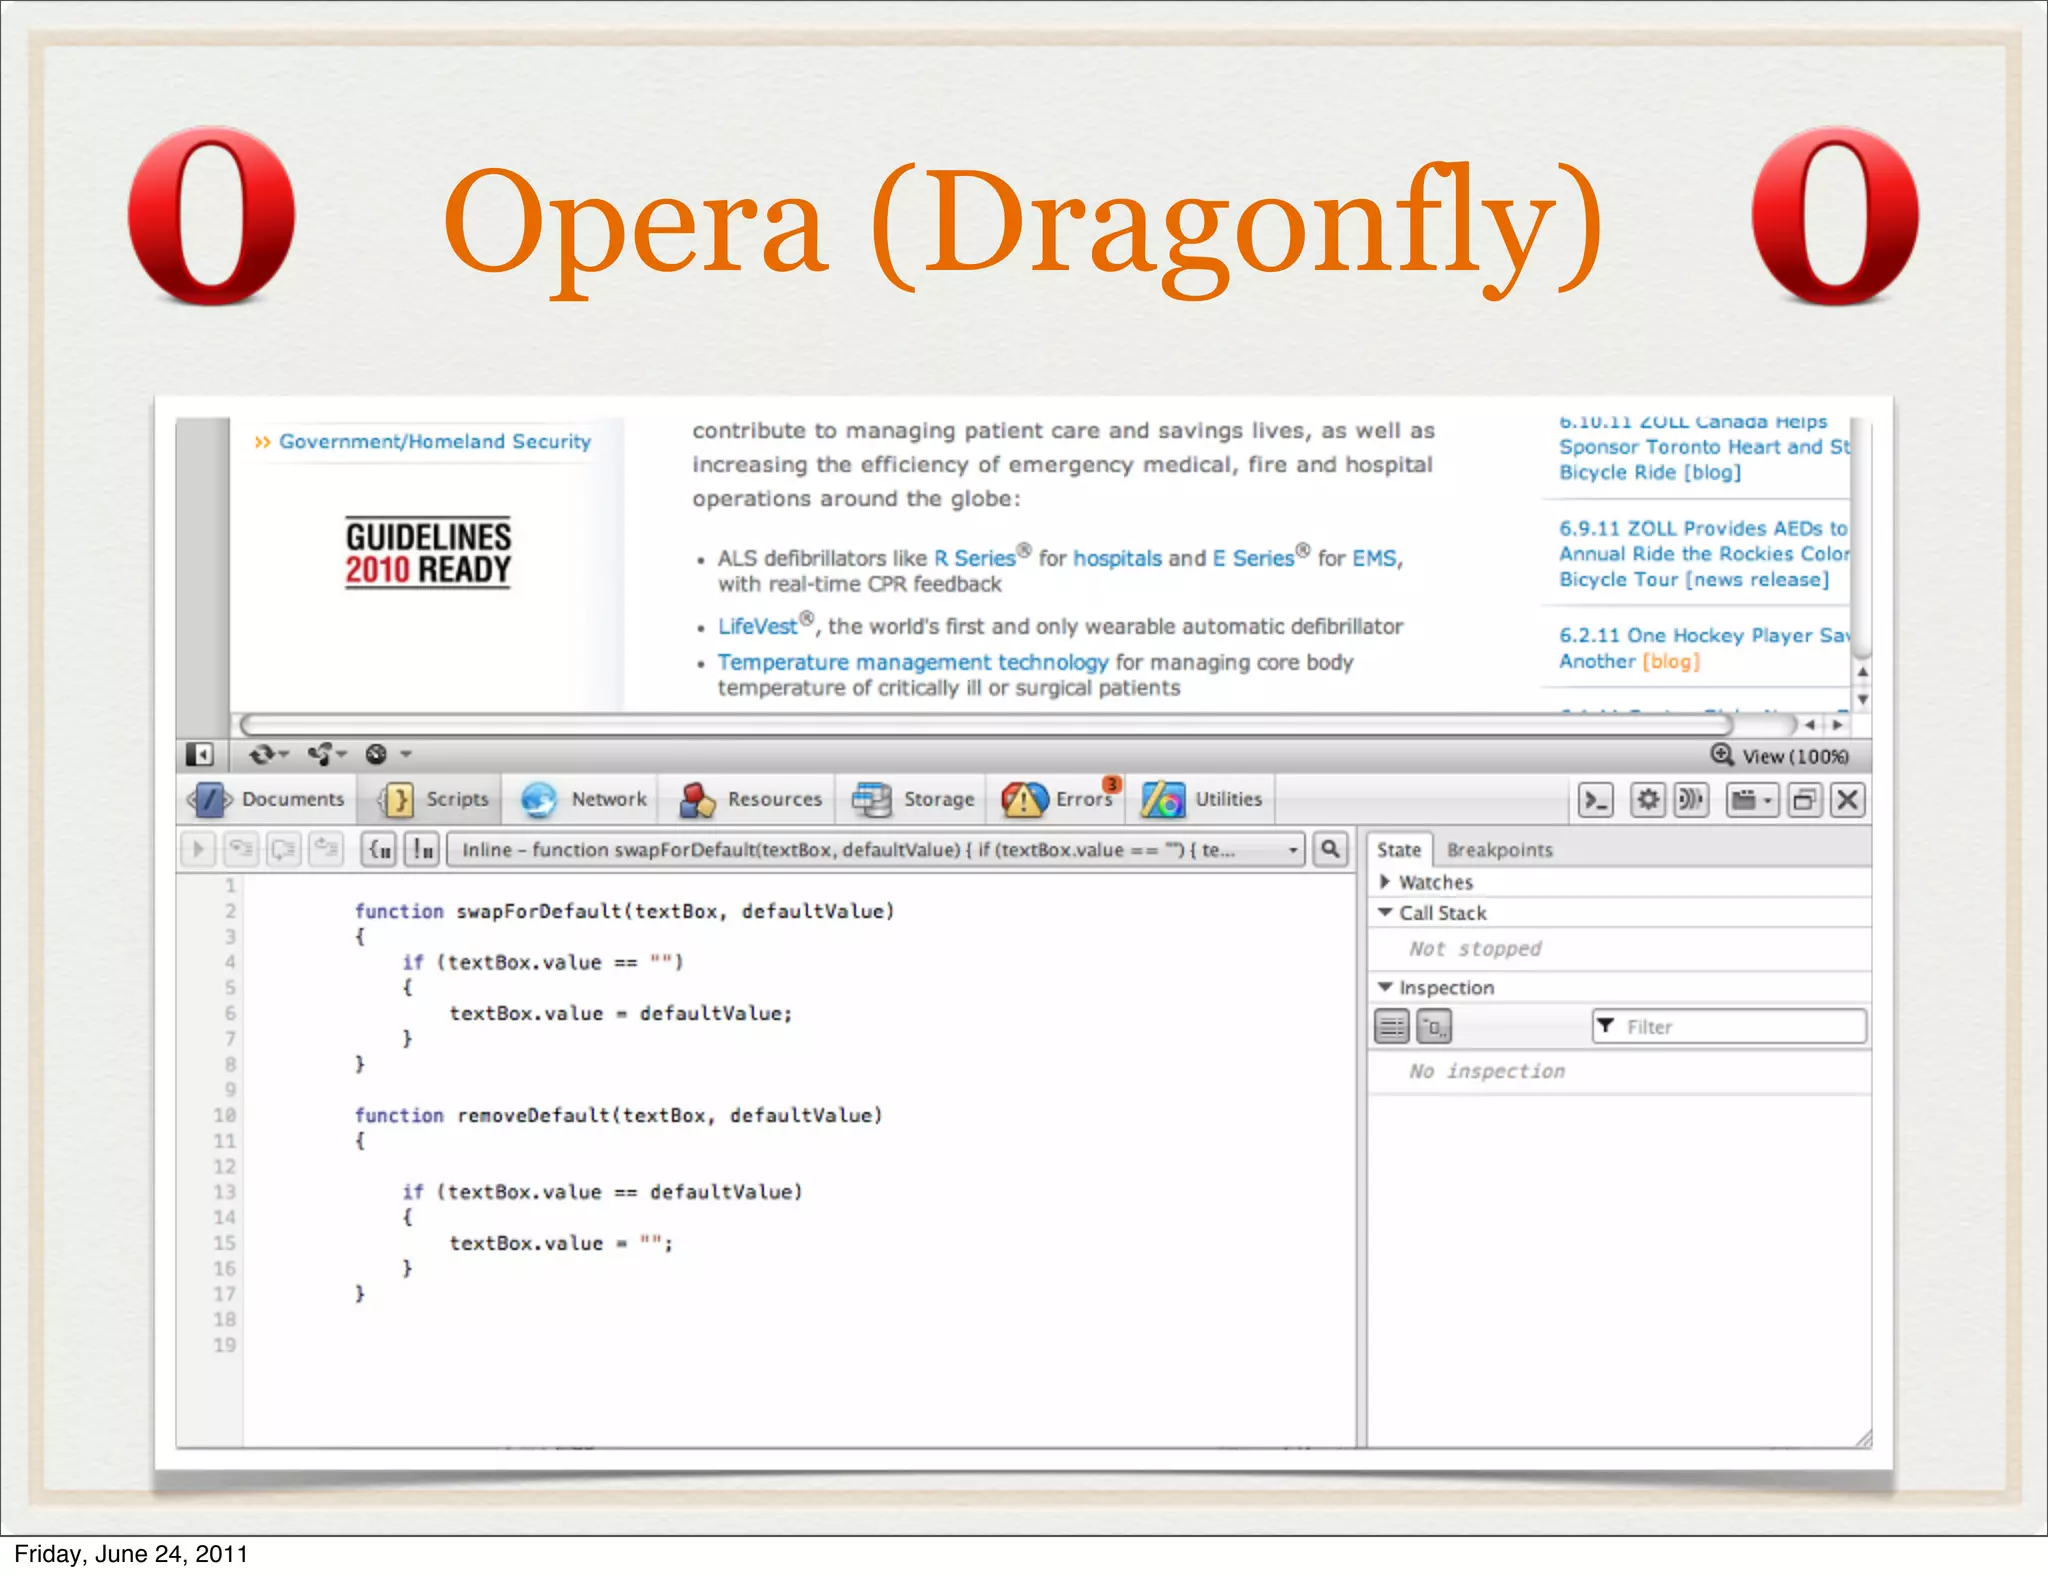Viewport: 2048px width, 1576px height.
Task: Open Government/Homeland Security link
Action: (x=435, y=441)
